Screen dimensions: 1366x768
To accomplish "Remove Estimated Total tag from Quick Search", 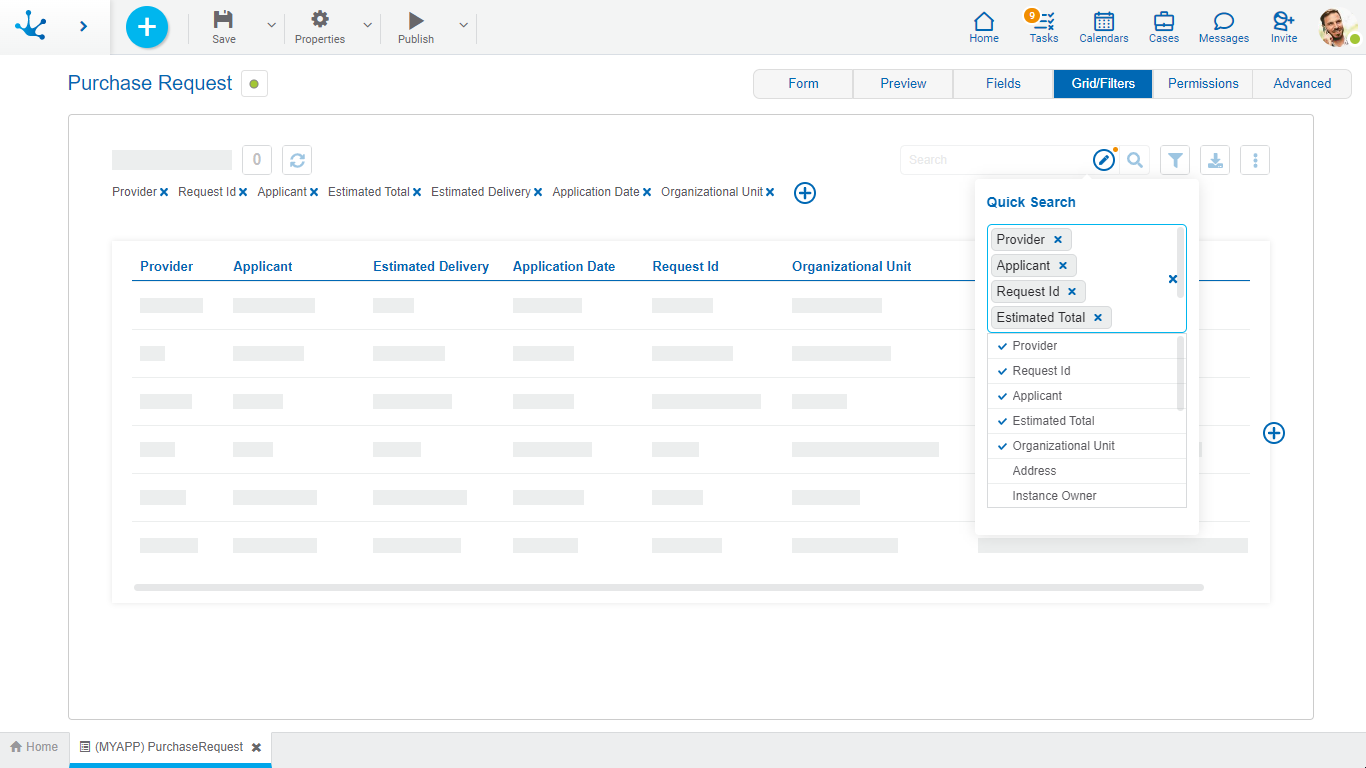I will [1097, 318].
